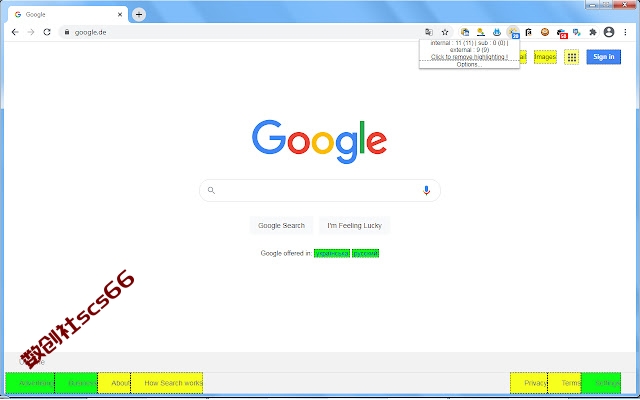Start voice search with the microphone icon

click(427, 190)
